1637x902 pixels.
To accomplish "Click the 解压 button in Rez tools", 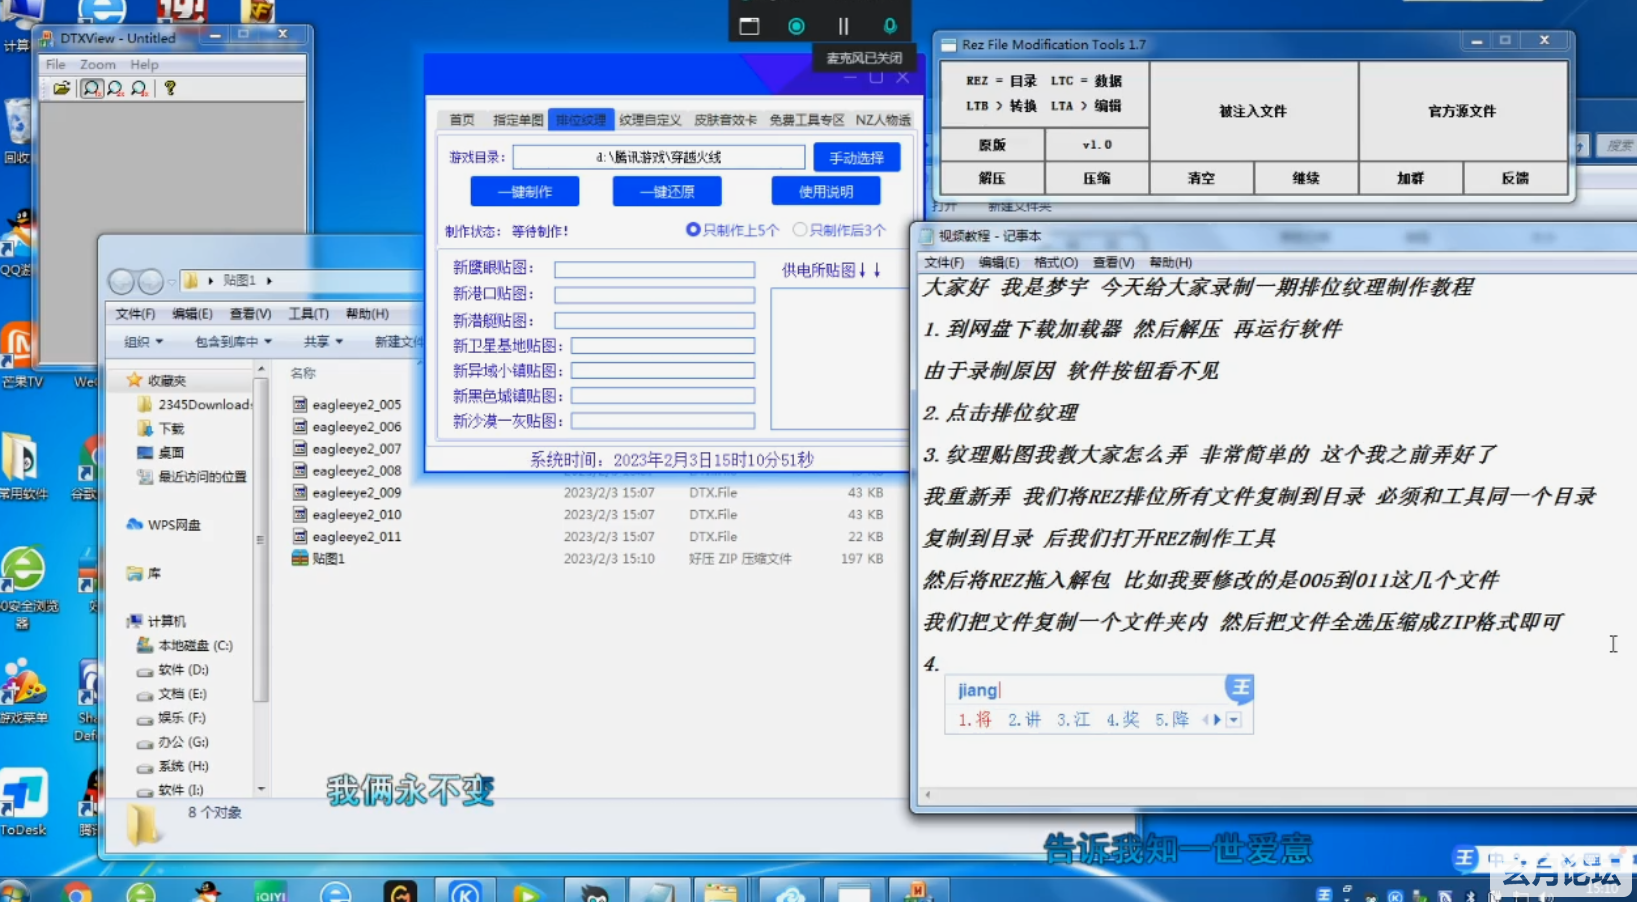I will click(992, 178).
